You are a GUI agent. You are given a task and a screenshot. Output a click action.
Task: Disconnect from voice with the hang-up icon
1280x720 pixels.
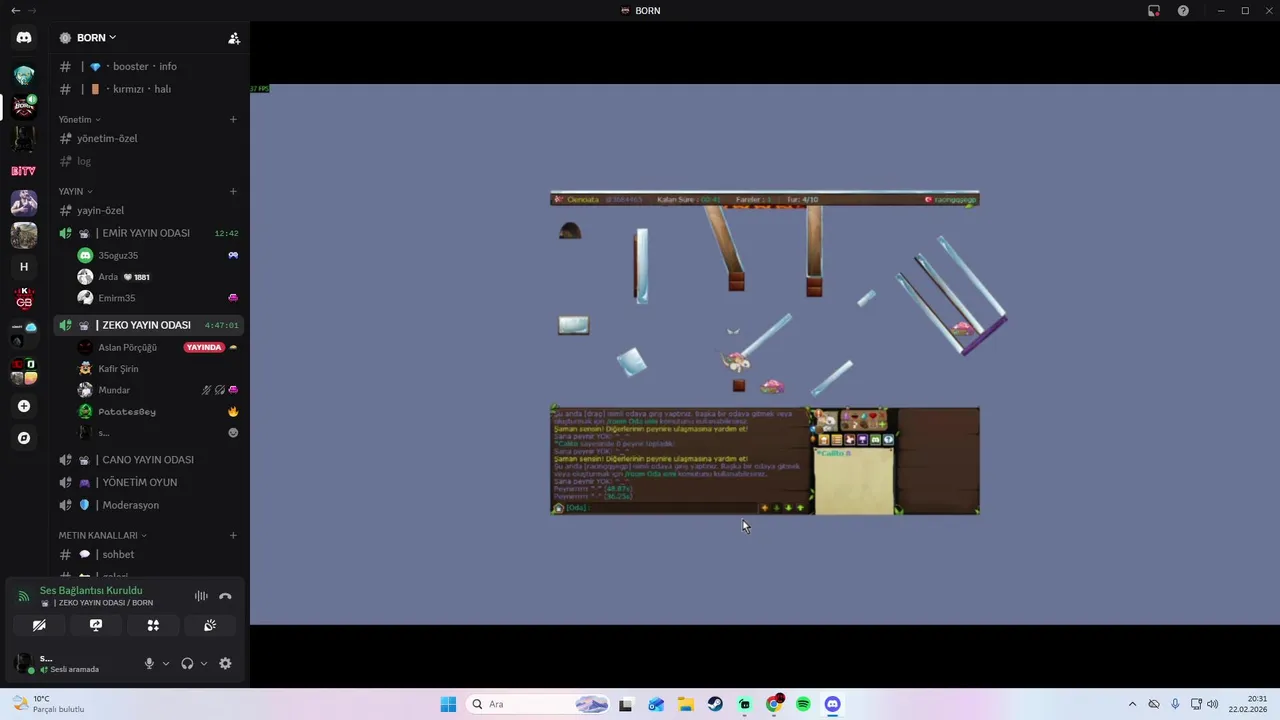pos(225,596)
